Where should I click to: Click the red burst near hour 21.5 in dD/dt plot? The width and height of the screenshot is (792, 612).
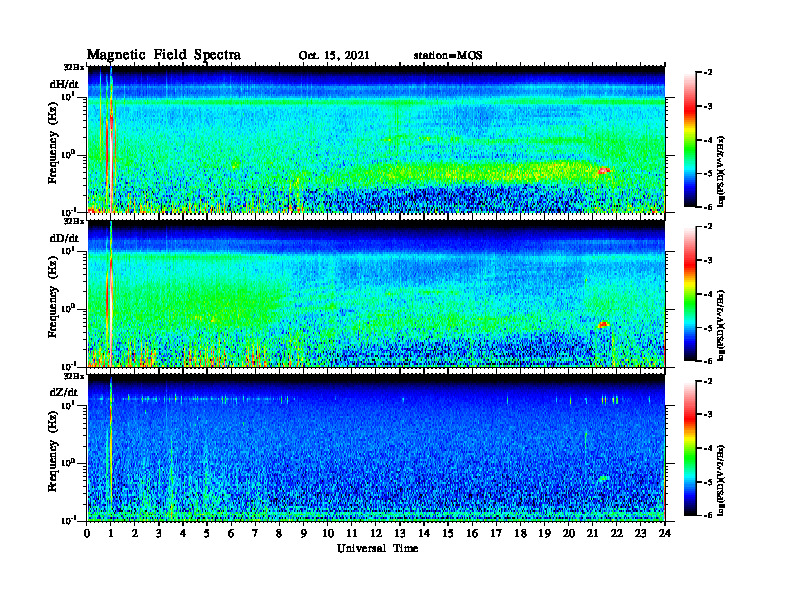click(x=604, y=324)
